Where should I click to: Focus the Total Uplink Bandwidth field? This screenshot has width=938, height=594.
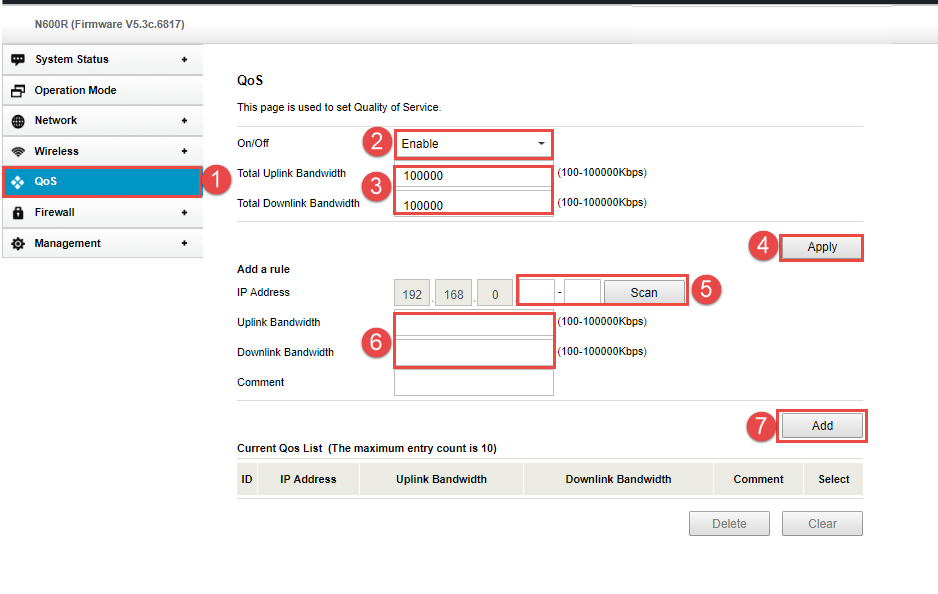point(473,175)
